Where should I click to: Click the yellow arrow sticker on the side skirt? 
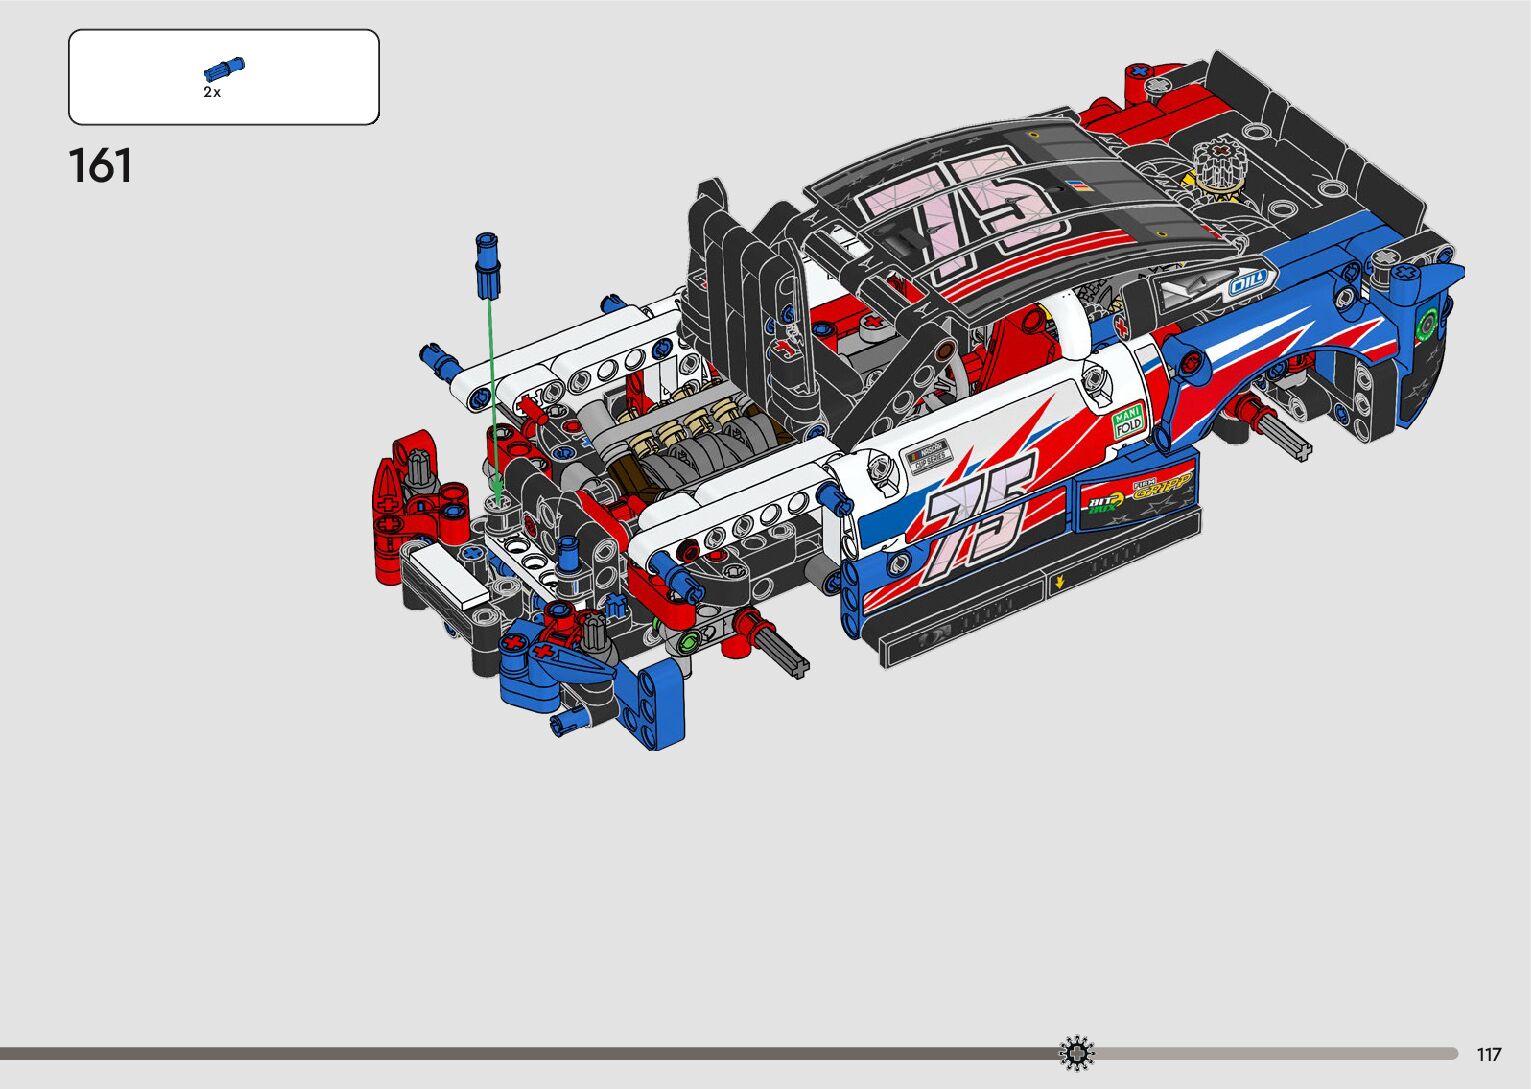pyautogui.click(x=1058, y=582)
